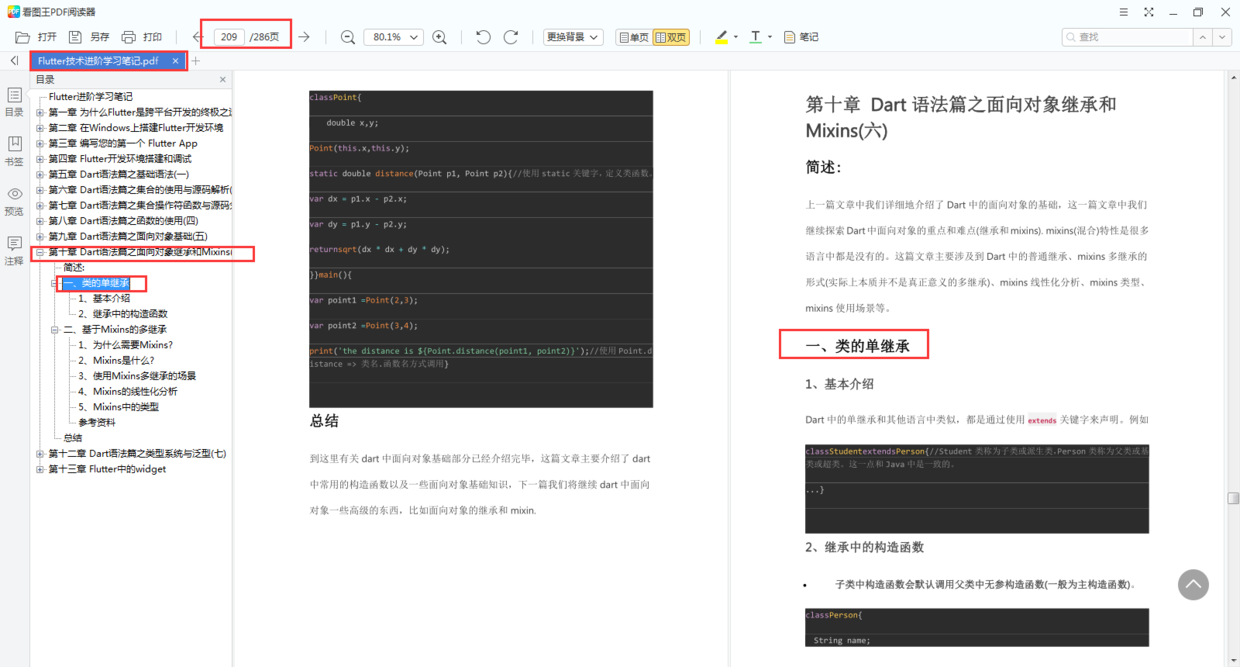Show the 目录 outline sidebar panel

[14, 102]
